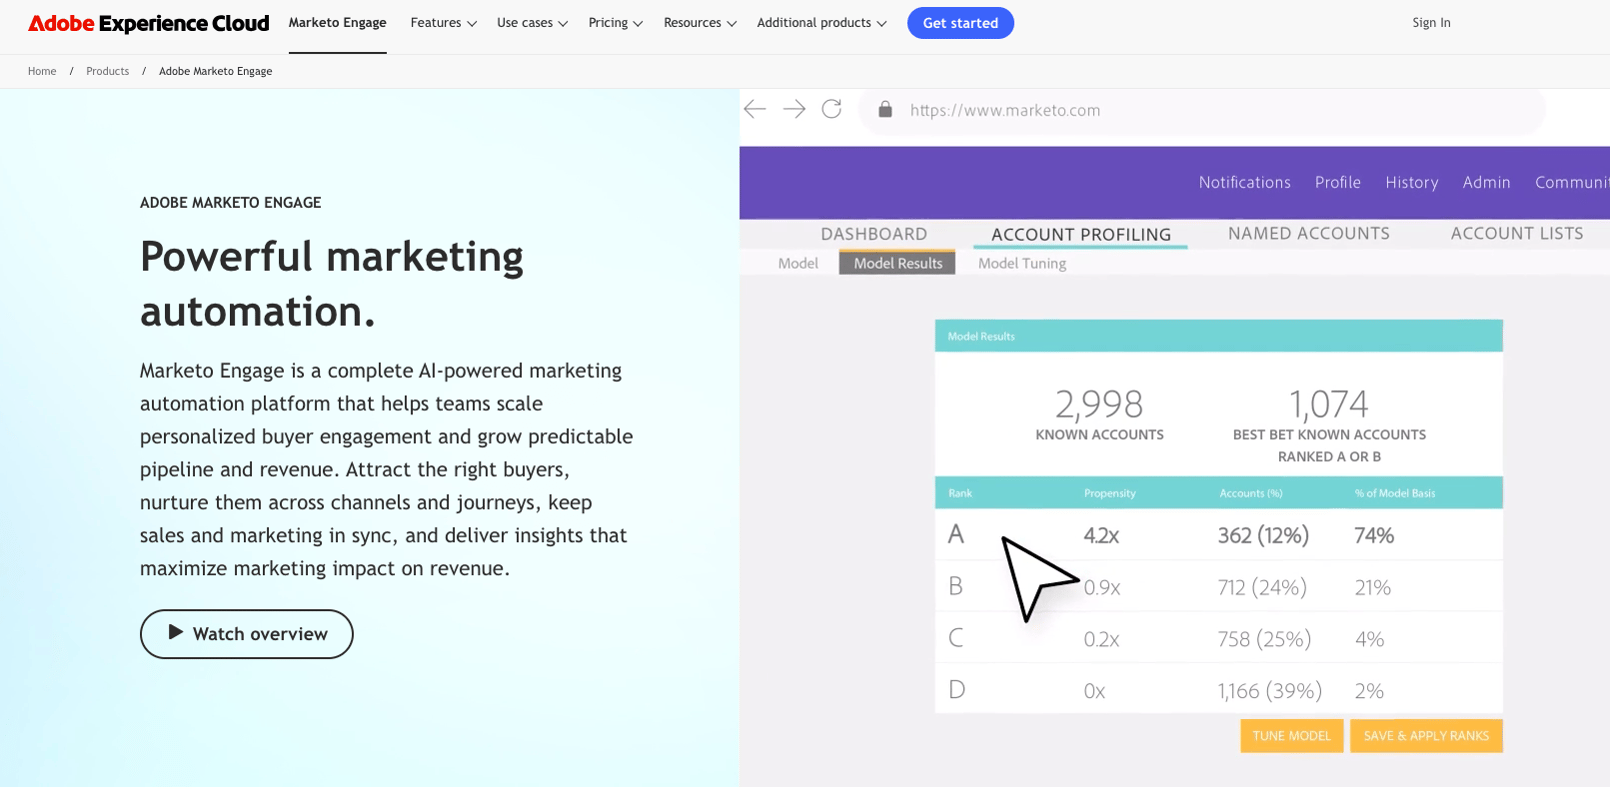This screenshot has width=1610, height=809.
Task: Open Admin in purple header
Action: coord(1486,182)
